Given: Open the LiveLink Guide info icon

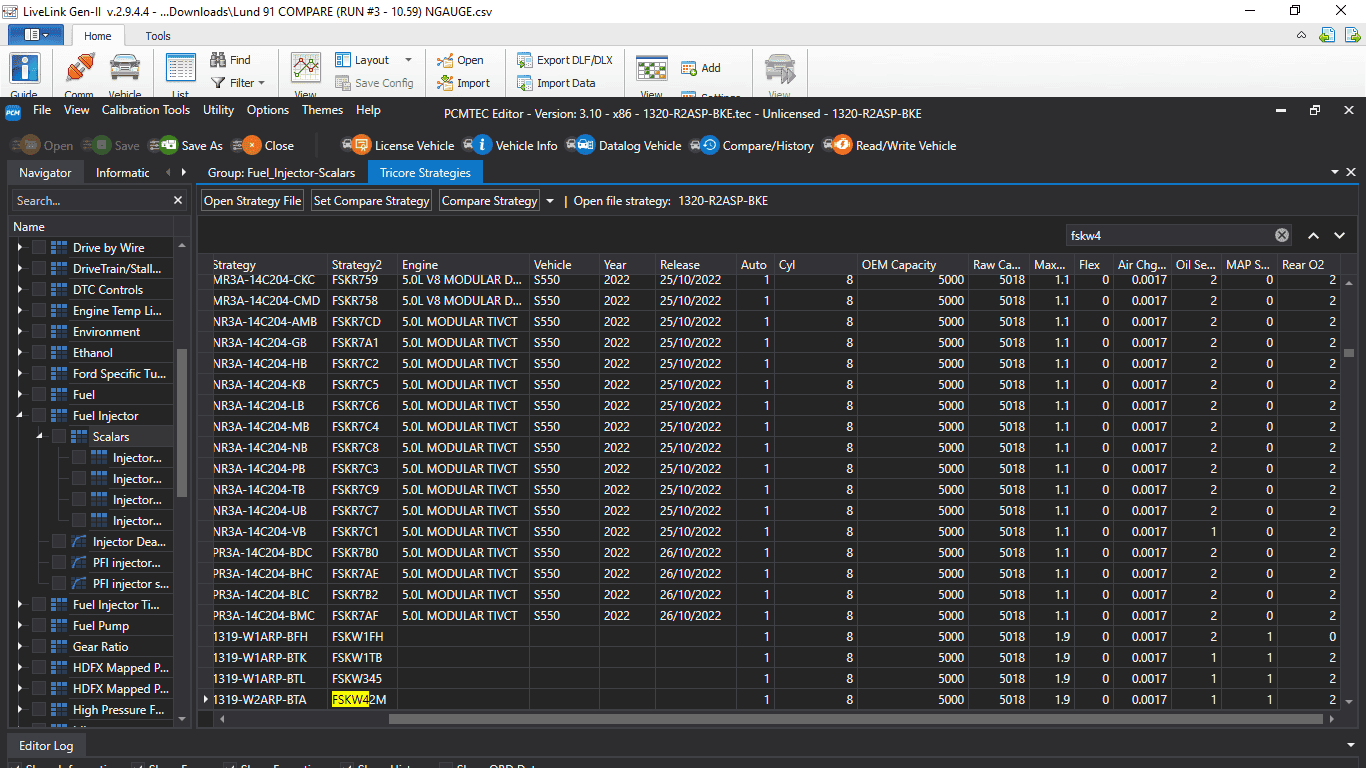Looking at the screenshot, I should point(24,68).
